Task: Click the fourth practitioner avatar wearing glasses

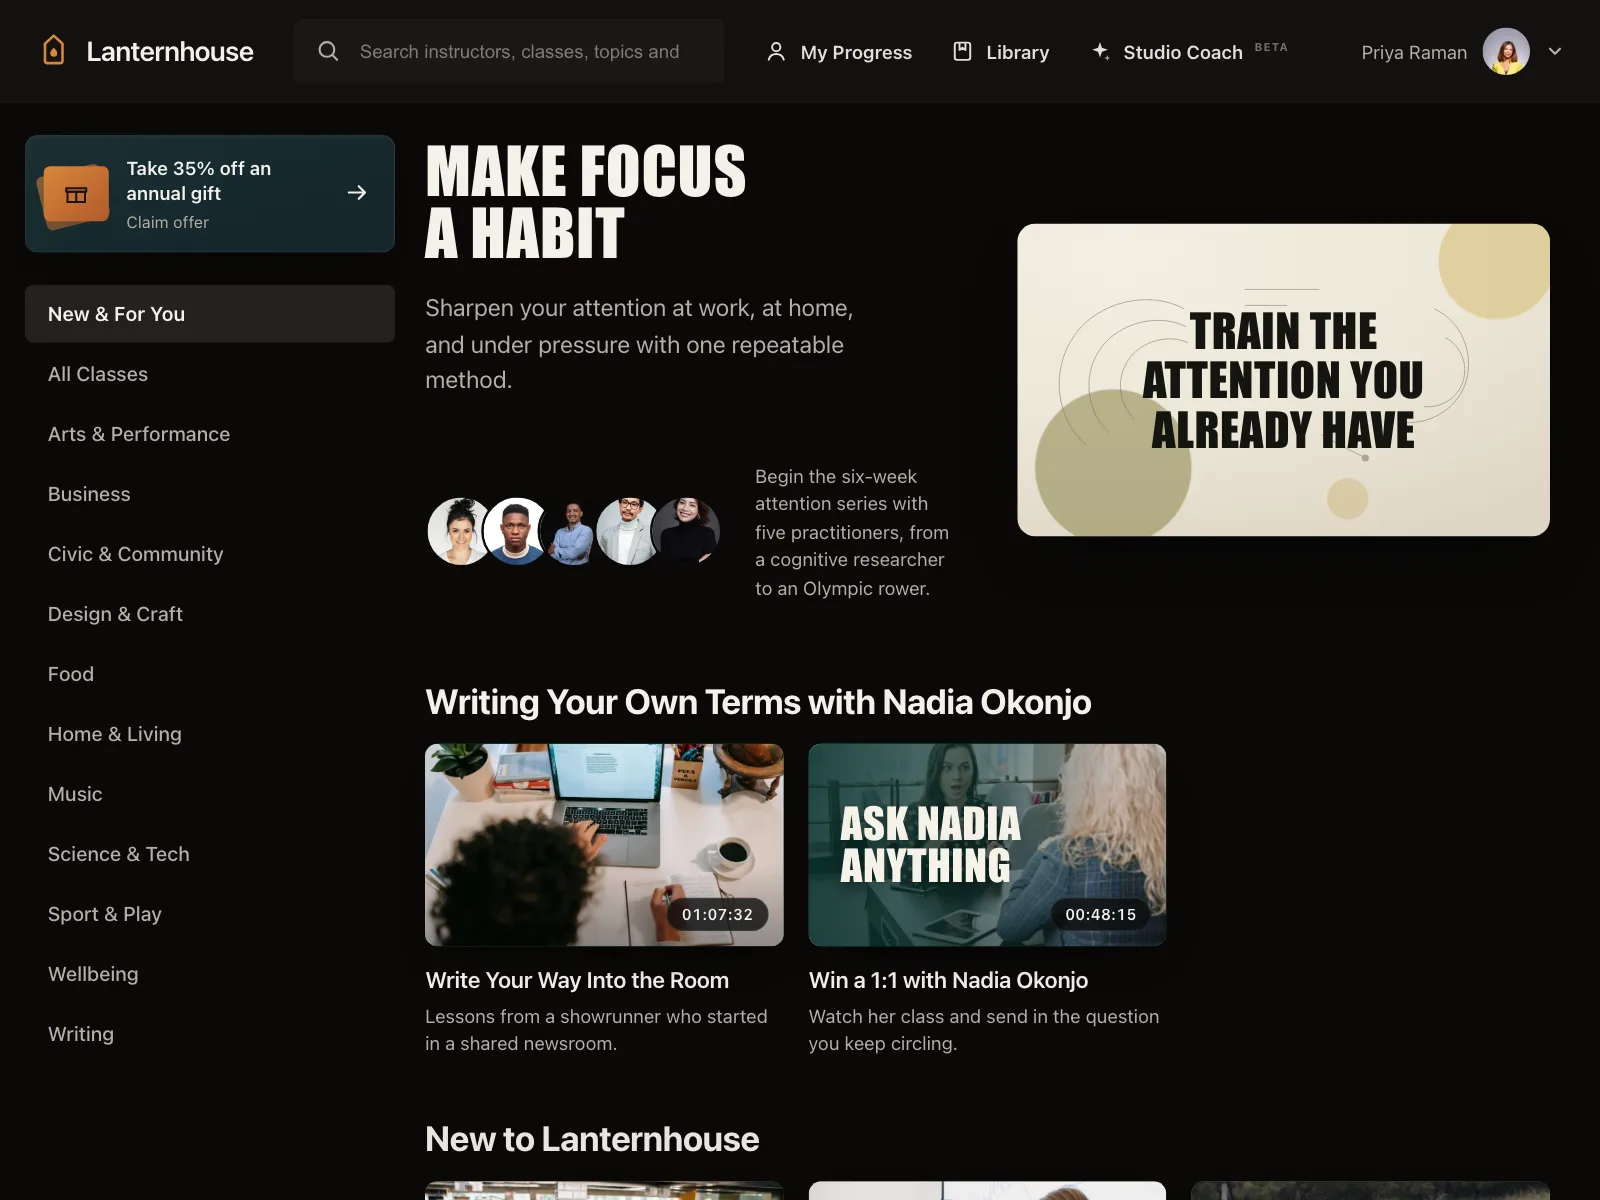Action: coord(628,531)
